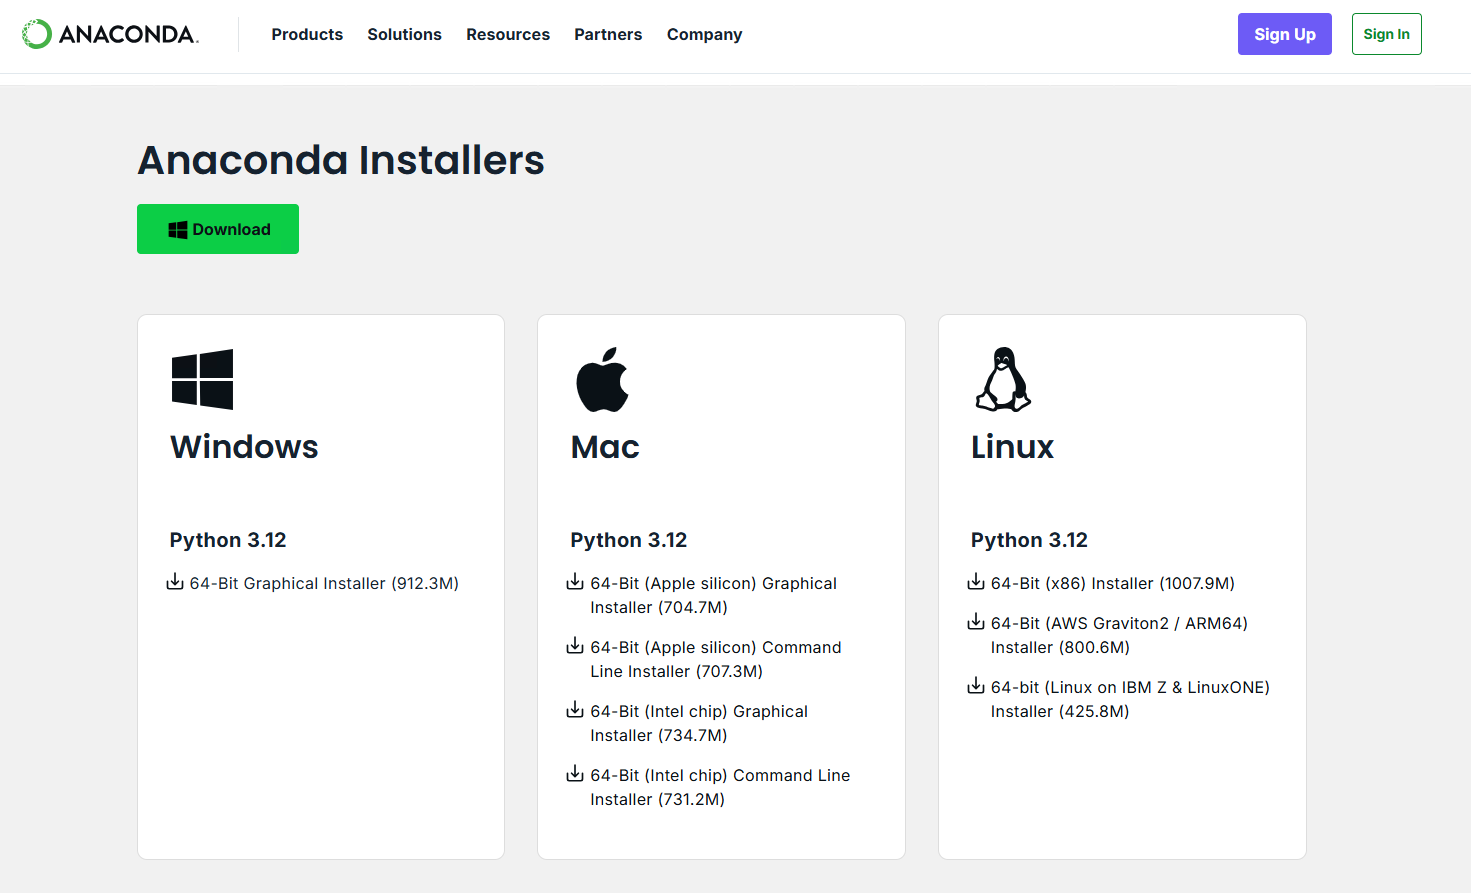
Task: Click the Anaconda Installers heading
Action: pyautogui.click(x=341, y=160)
